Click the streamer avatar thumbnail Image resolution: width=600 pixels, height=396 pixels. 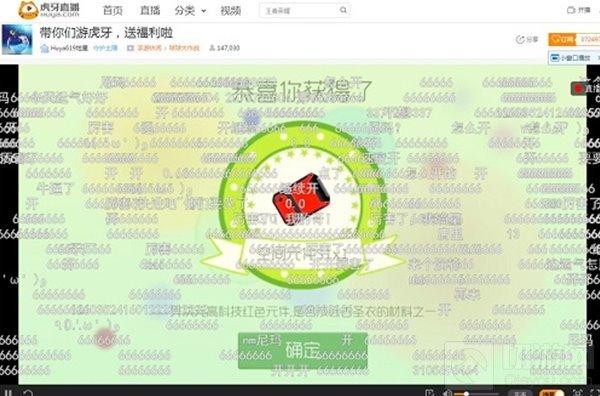[x=17, y=39]
